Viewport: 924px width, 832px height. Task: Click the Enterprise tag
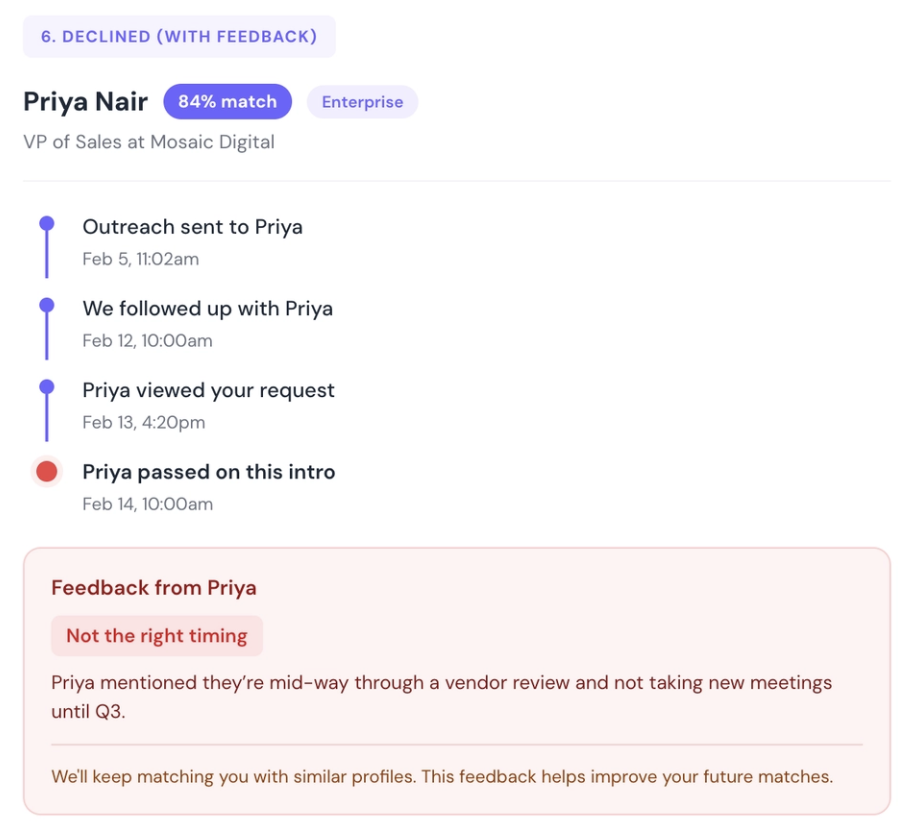point(362,102)
